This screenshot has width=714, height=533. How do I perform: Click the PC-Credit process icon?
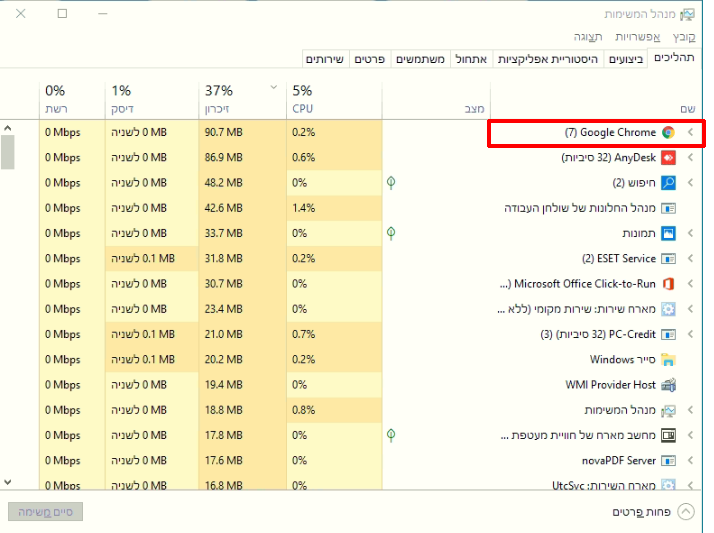[x=668, y=334]
